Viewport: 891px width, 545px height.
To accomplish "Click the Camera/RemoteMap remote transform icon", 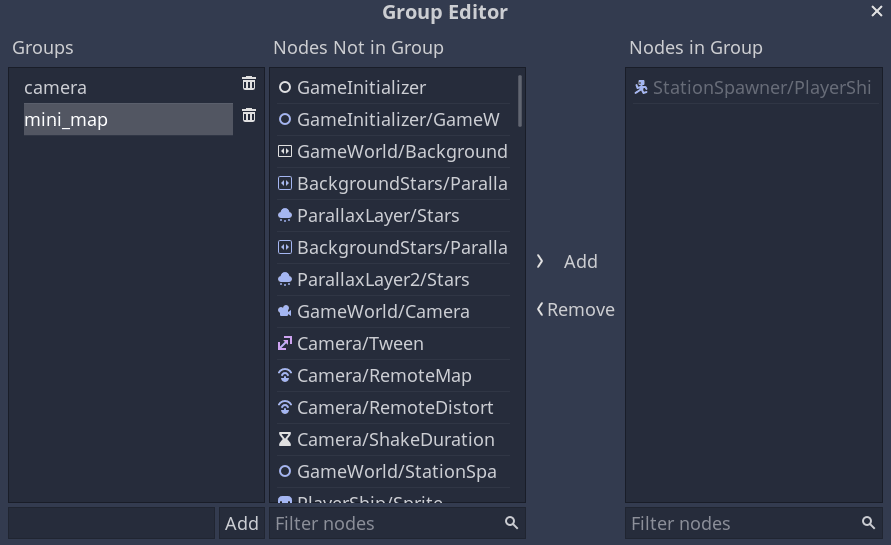I will click(285, 376).
